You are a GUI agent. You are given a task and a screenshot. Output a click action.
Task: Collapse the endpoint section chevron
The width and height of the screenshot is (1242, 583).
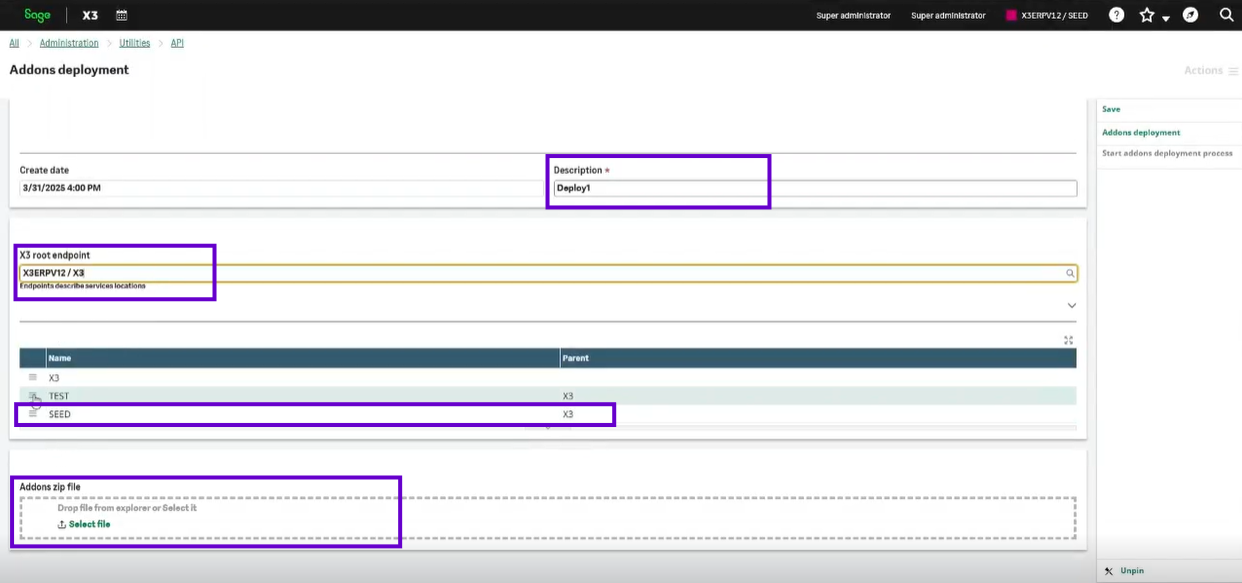pyautogui.click(x=1071, y=305)
